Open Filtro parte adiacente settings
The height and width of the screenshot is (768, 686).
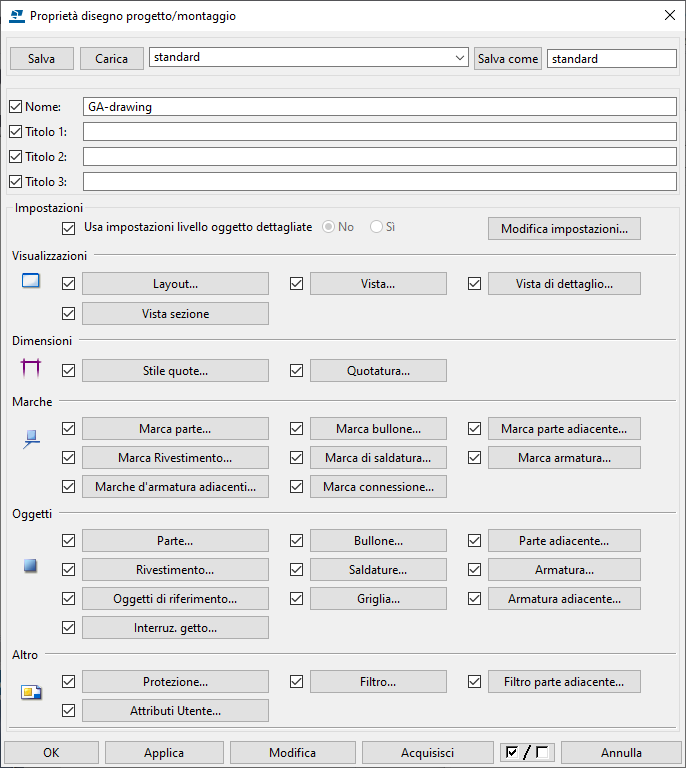564,682
